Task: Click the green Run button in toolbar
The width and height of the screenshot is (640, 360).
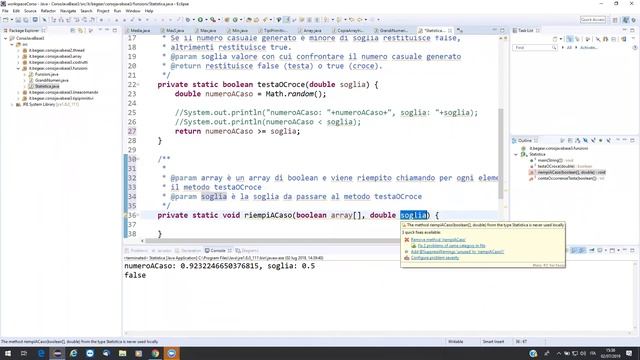Action: click(x=200, y=20)
